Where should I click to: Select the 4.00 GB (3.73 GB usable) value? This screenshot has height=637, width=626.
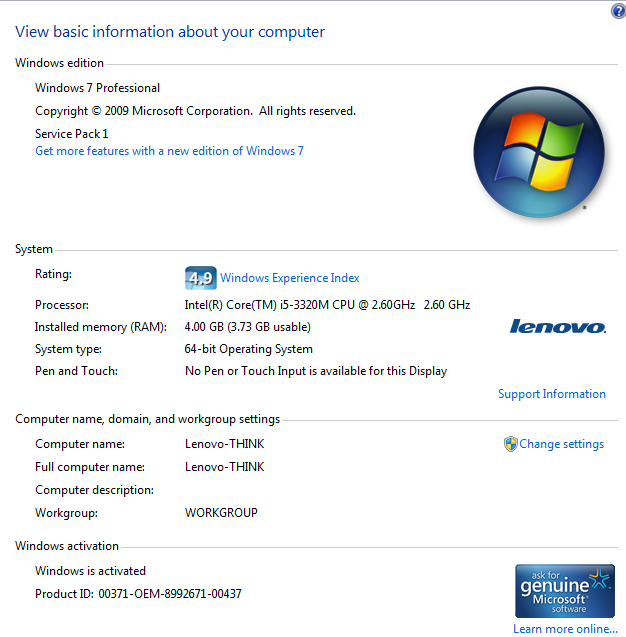coord(247,327)
